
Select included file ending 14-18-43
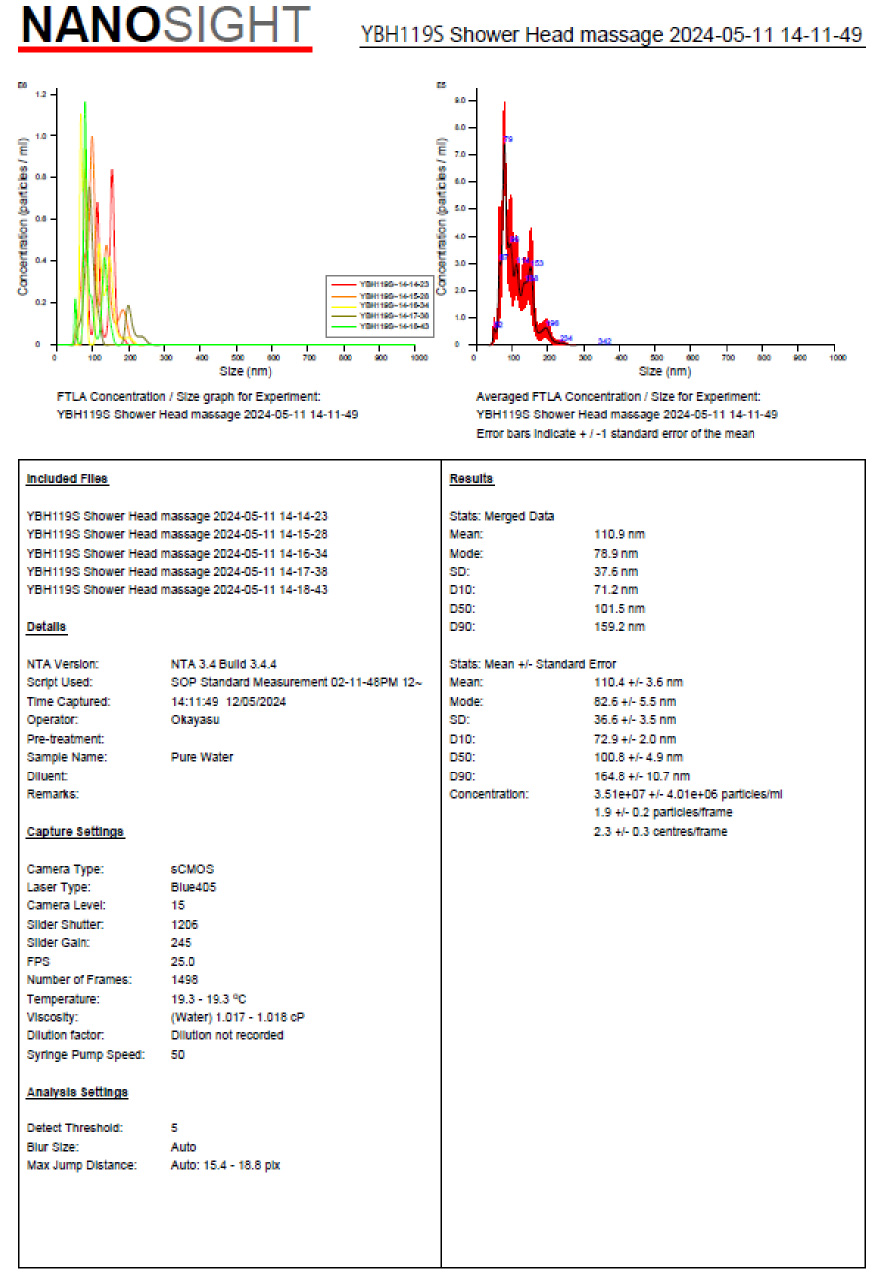click(177, 590)
